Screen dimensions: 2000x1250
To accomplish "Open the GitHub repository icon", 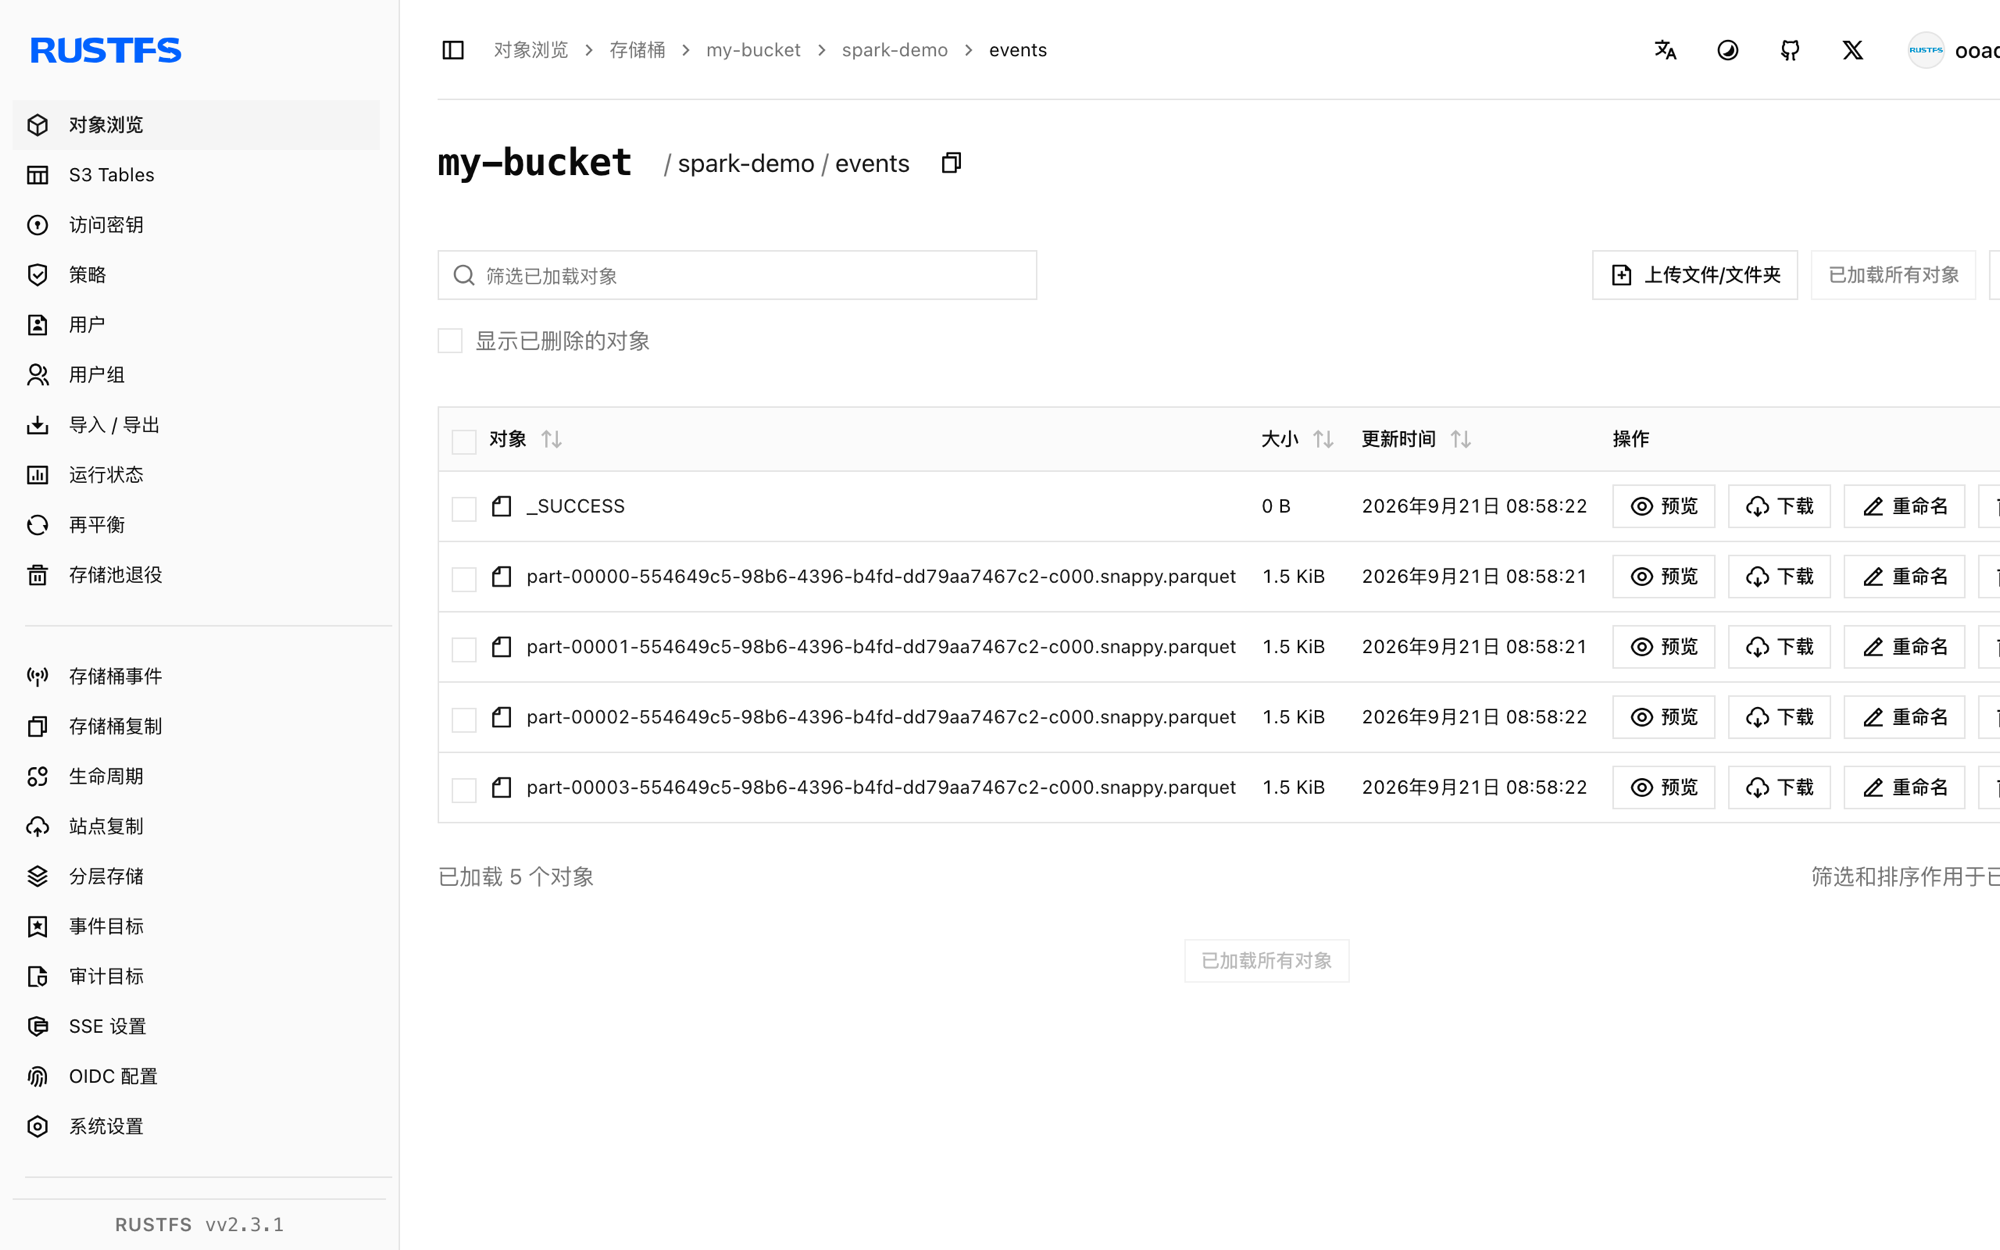I will coord(1790,50).
